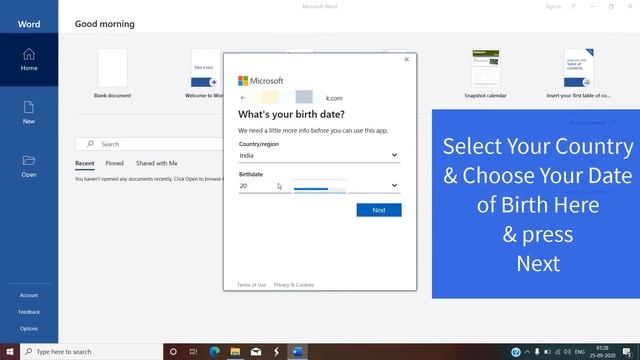Open Task View on the taskbar
The image size is (640, 360).
tap(193, 351)
